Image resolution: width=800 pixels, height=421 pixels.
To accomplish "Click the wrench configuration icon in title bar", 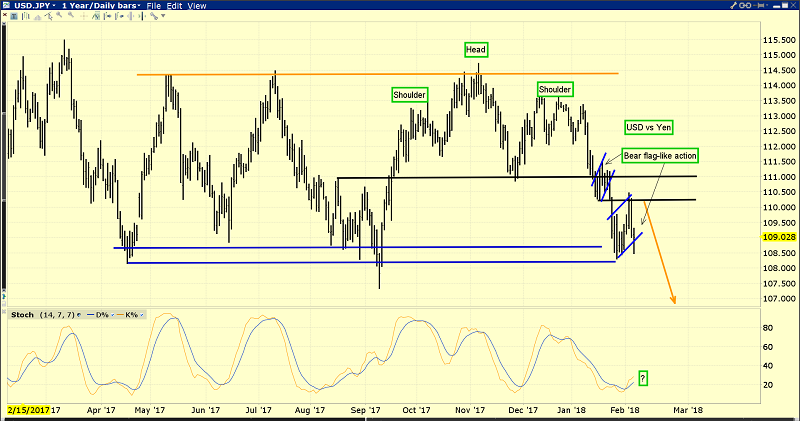I will tap(733, 5).
